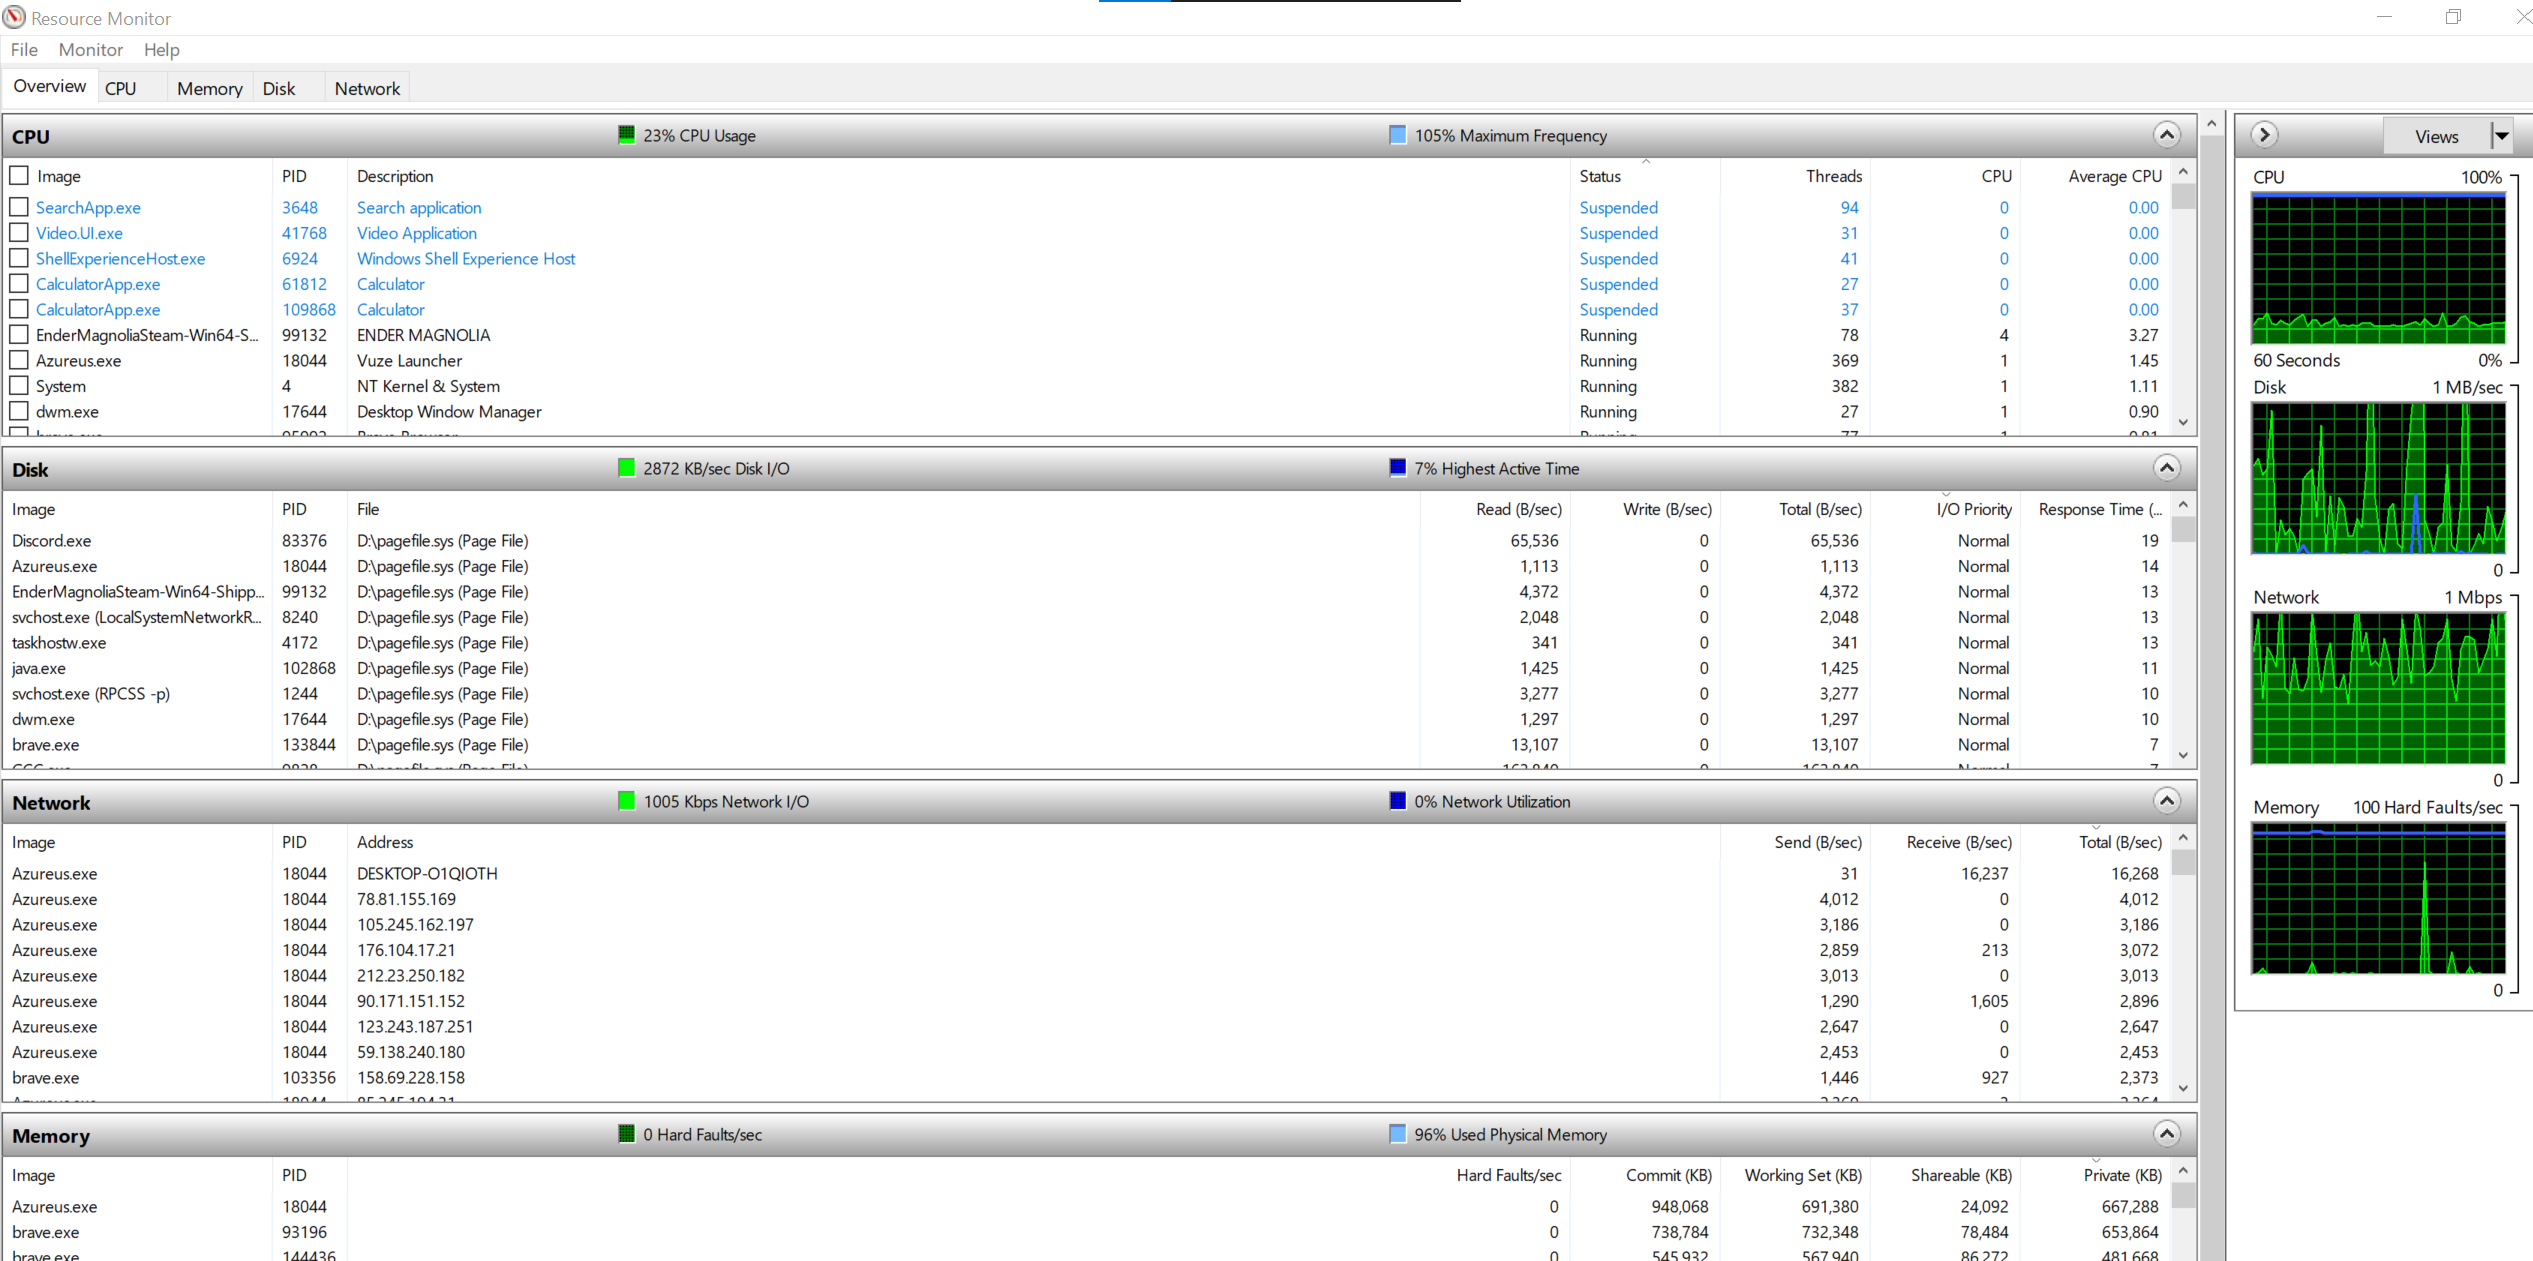Sort CPU table by Status column

(1645, 176)
